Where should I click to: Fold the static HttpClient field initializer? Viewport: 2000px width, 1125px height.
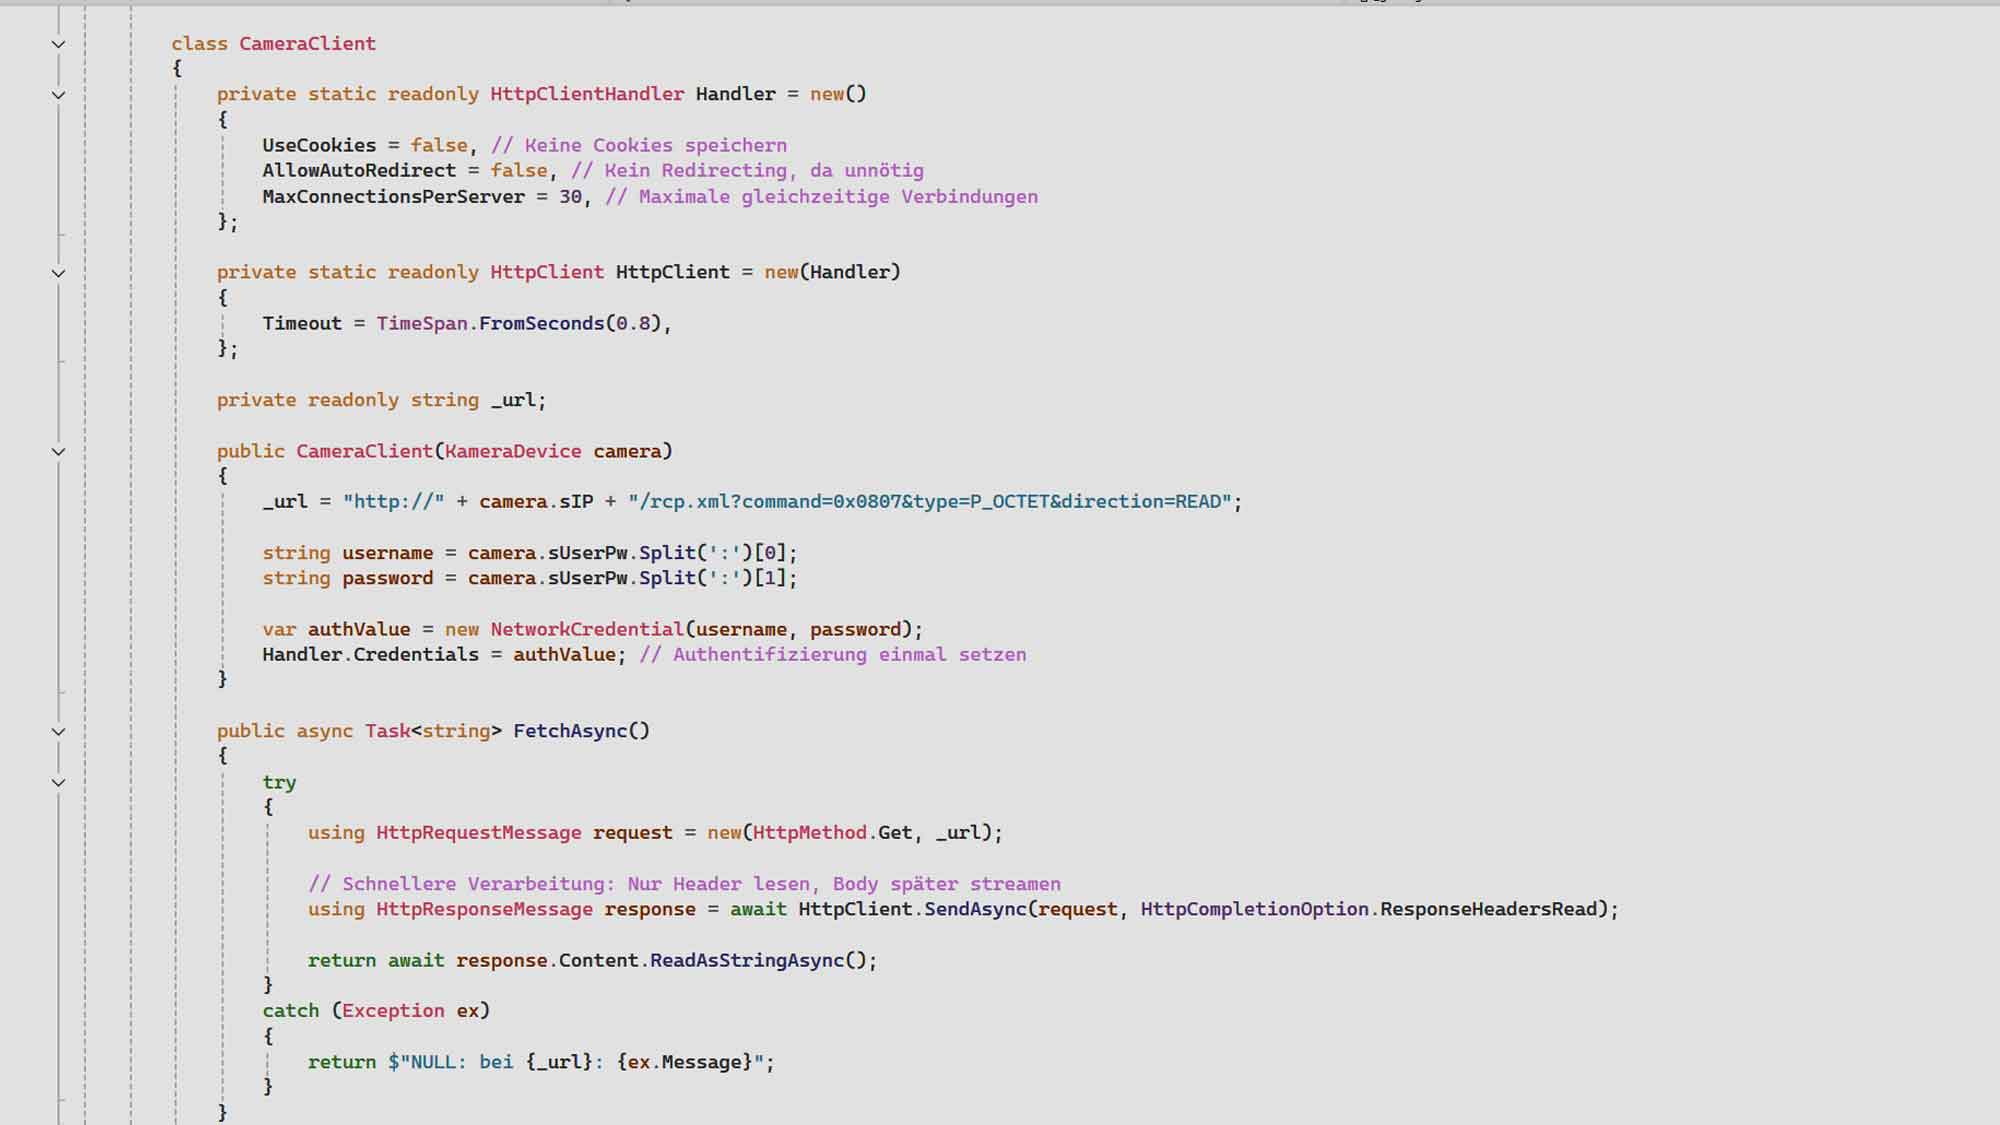coord(58,273)
